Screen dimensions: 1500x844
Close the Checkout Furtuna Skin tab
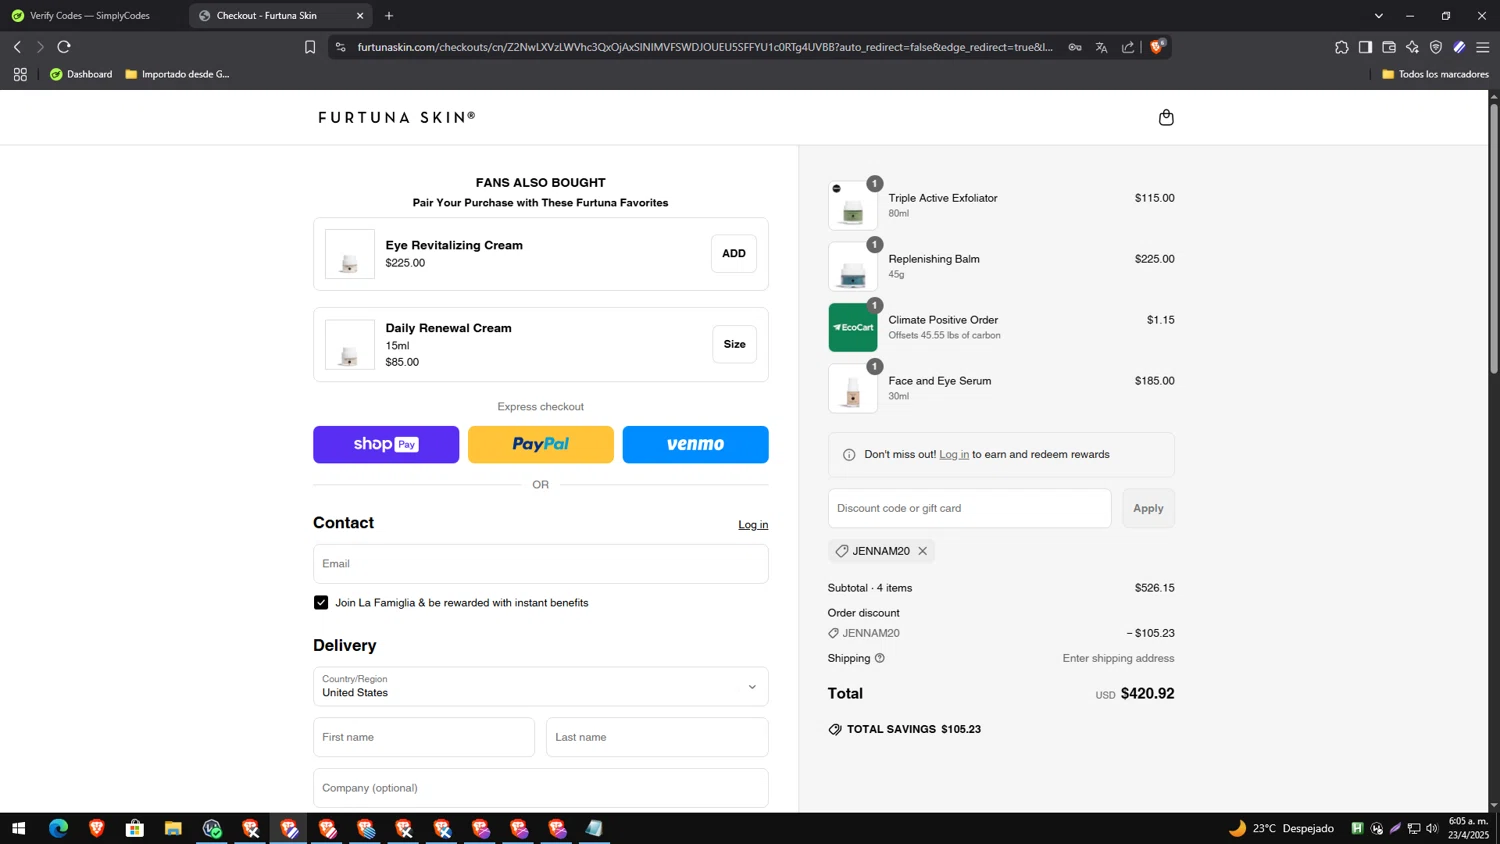[360, 16]
